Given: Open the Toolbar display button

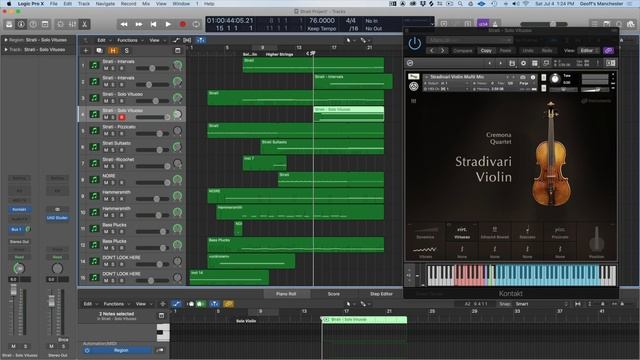Looking at the screenshot, I should pos(45,24).
